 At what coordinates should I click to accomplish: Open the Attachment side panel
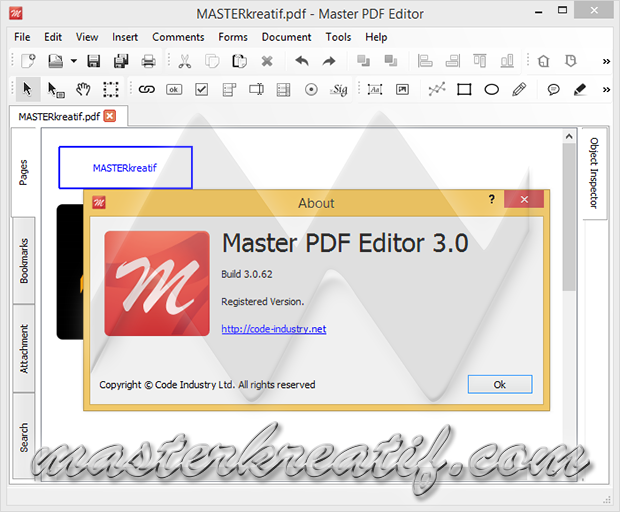click(x=24, y=349)
